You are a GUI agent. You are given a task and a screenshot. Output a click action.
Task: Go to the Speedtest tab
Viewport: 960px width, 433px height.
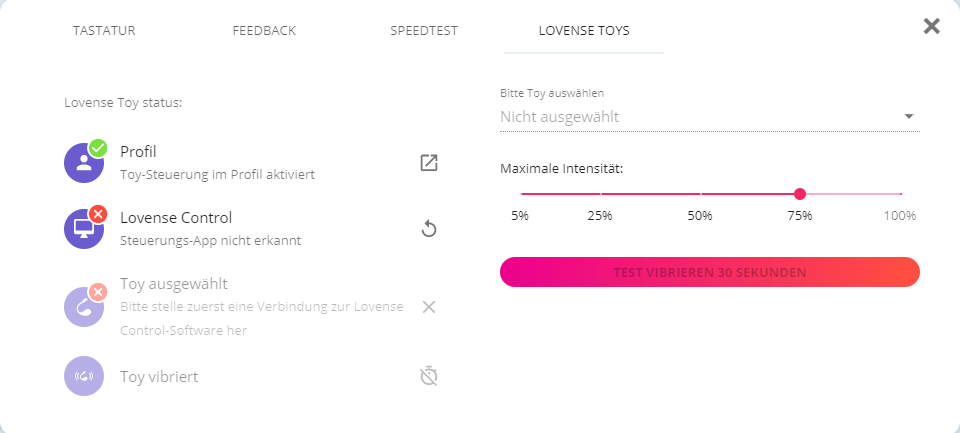[x=424, y=30]
